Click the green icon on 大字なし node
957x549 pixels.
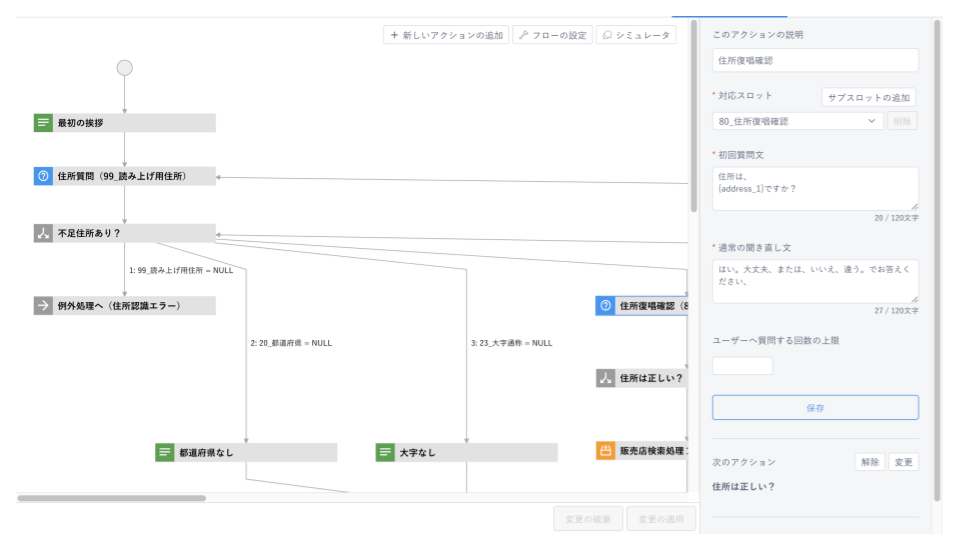[x=385, y=453]
